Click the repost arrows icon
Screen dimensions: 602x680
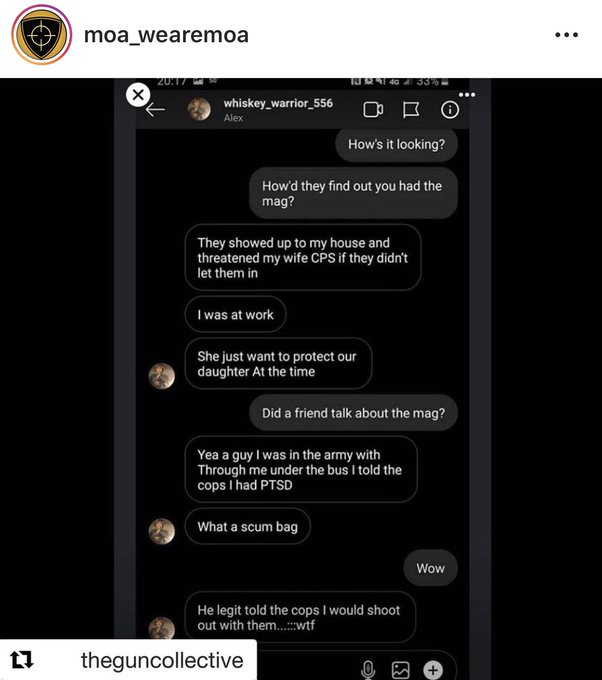click(21, 660)
